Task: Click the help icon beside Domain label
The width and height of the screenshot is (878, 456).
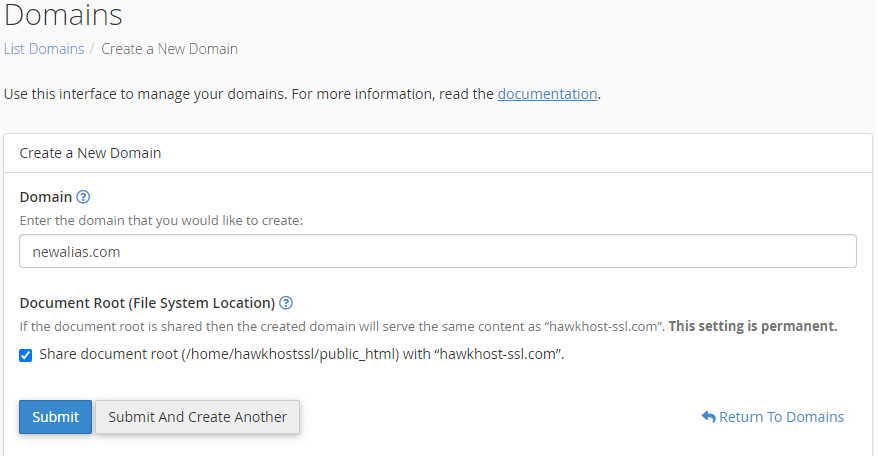Action: point(83,197)
